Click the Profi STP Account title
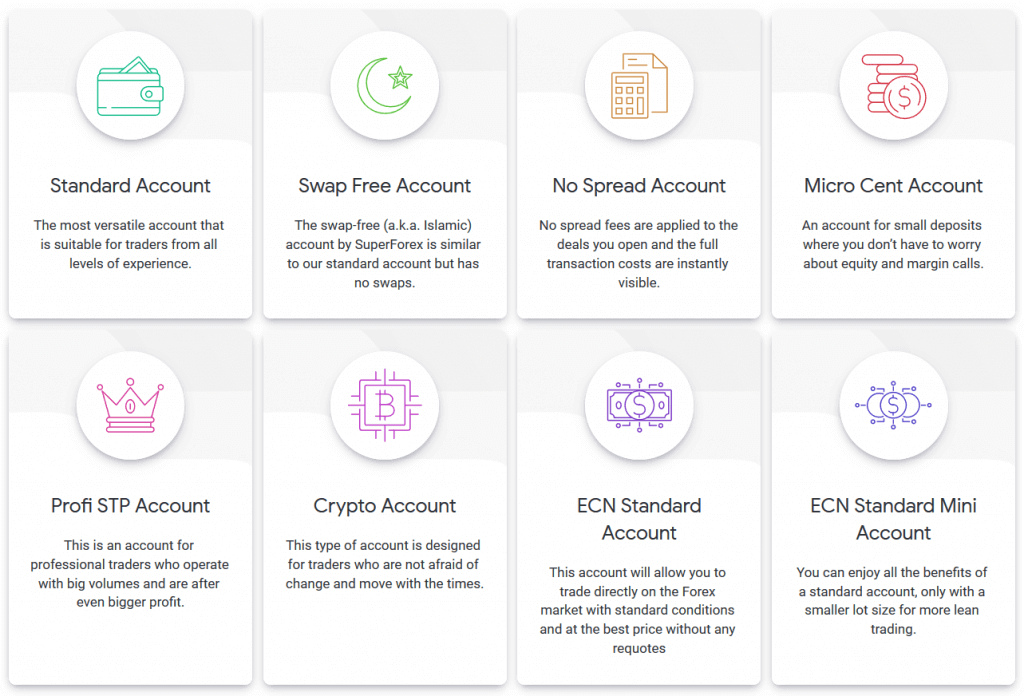This screenshot has height=696, width=1024. pos(130,506)
